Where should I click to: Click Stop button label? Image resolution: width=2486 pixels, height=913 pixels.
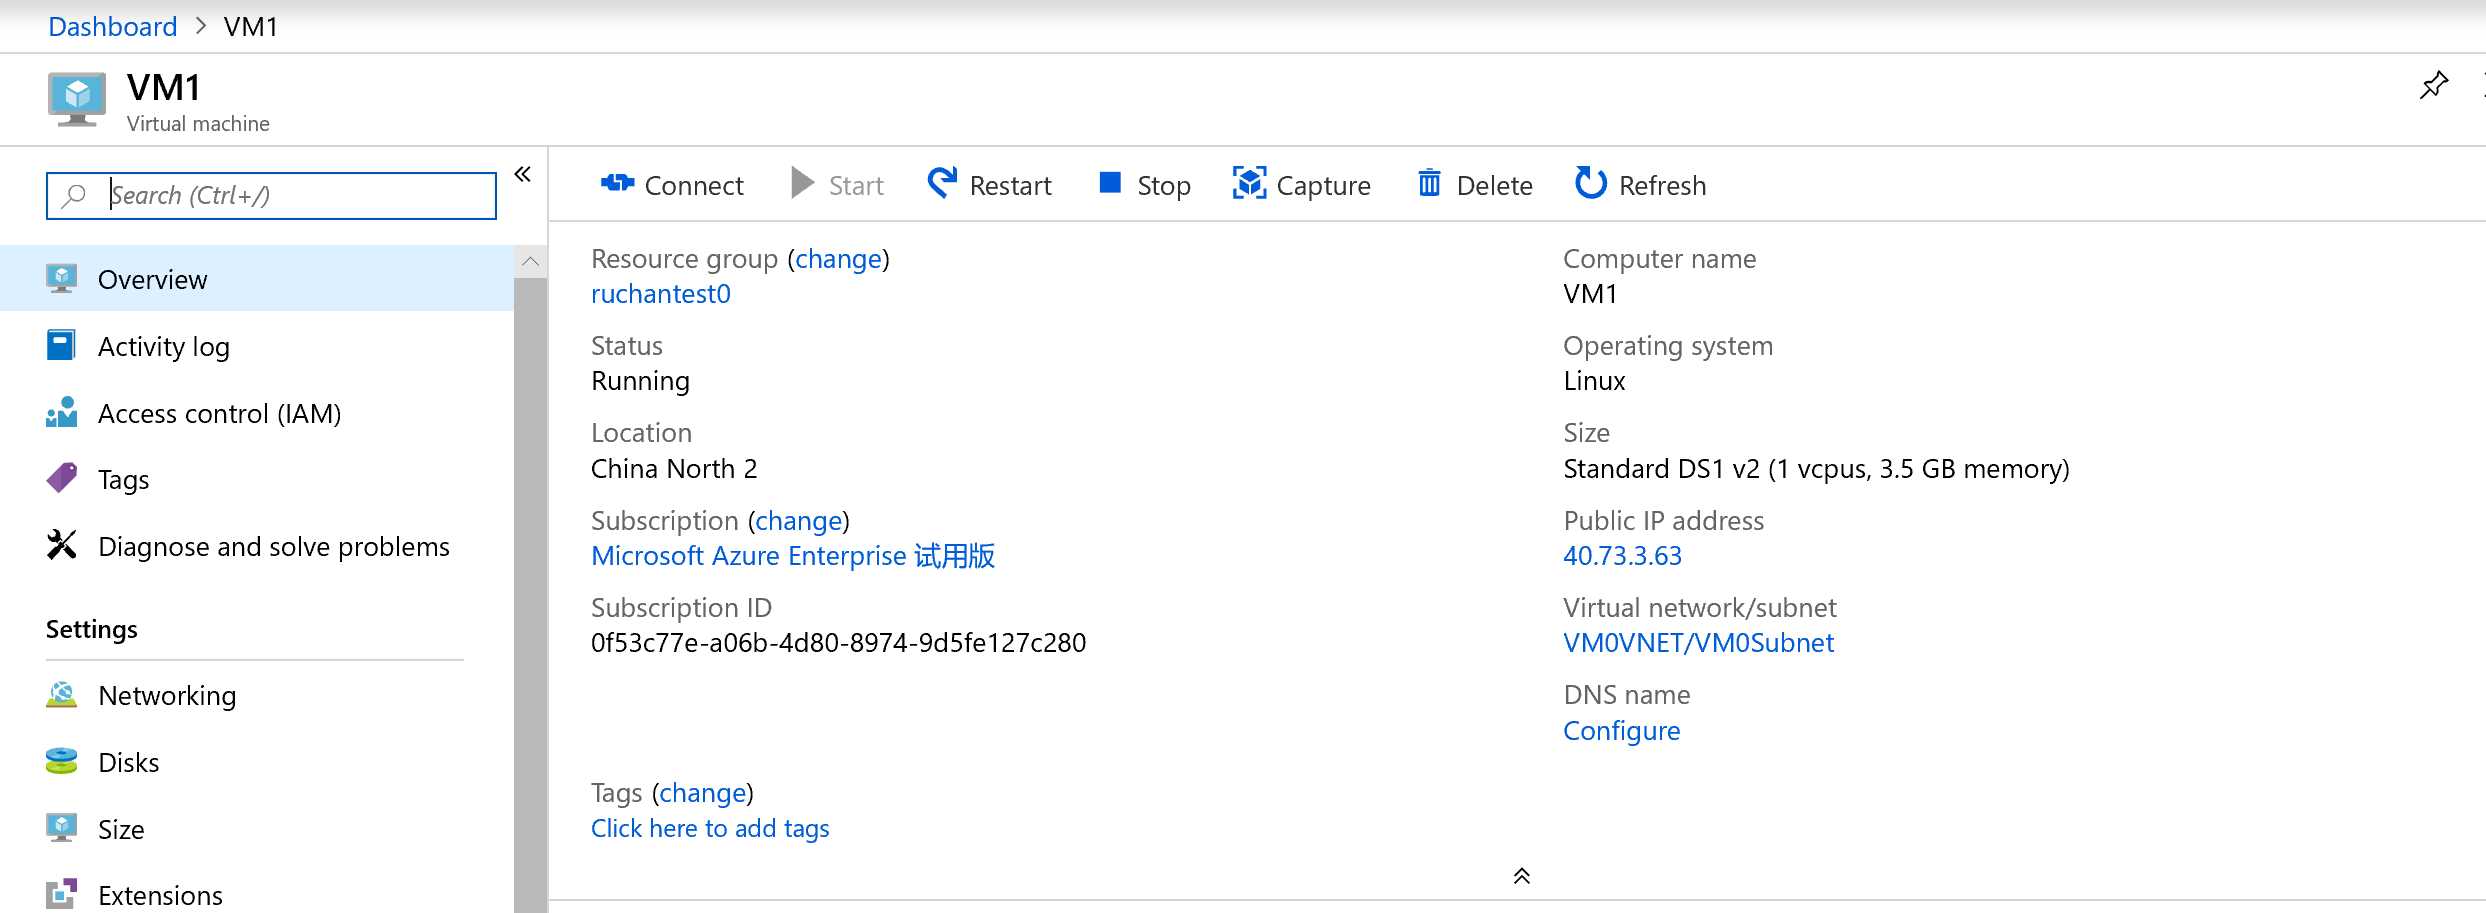tap(1164, 185)
